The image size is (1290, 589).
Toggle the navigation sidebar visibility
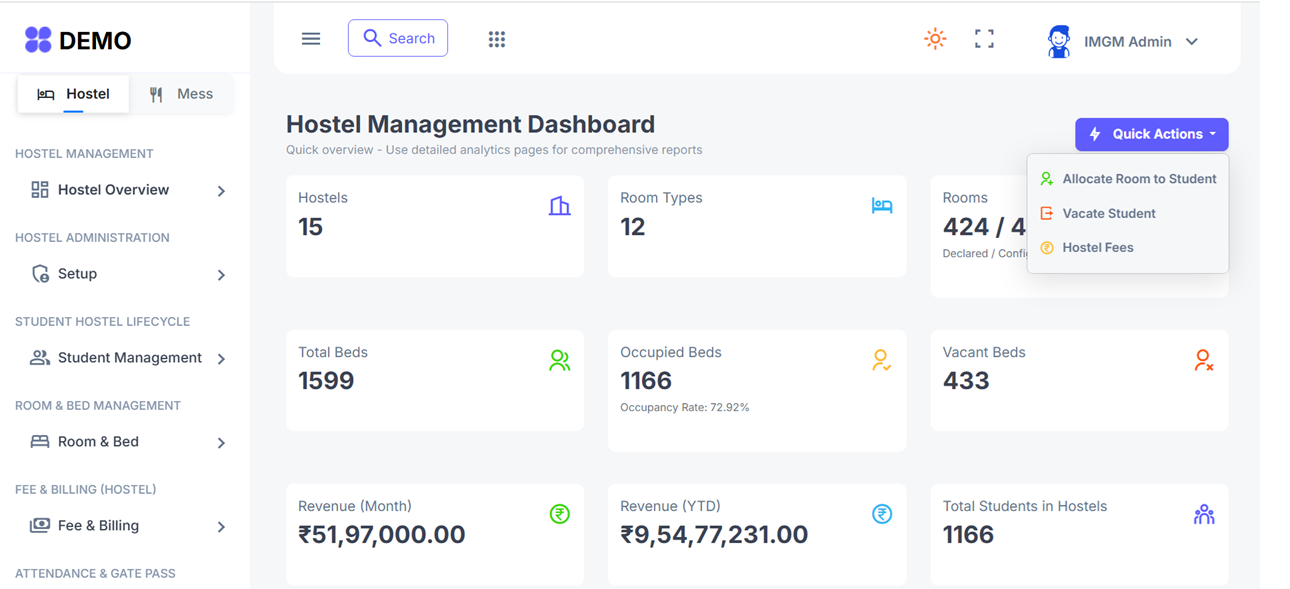tap(310, 38)
